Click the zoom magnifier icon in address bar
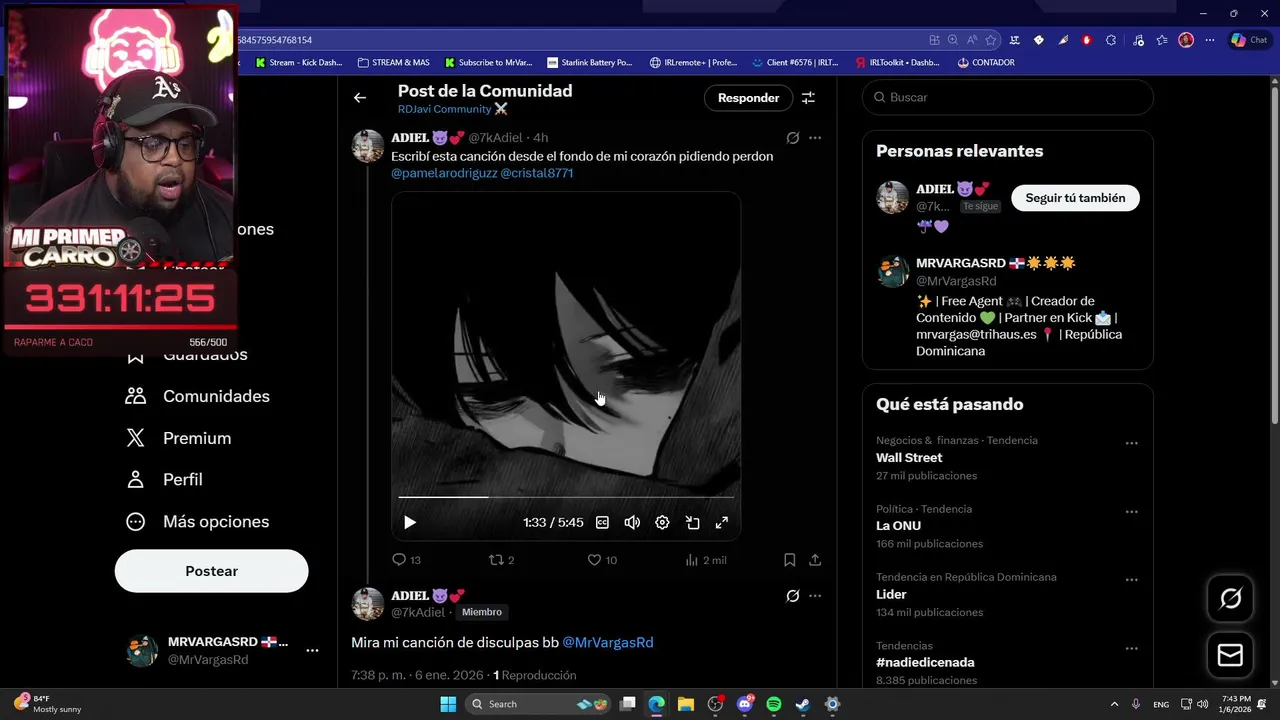This screenshot has width=1280, height=720. coord(953,40)
